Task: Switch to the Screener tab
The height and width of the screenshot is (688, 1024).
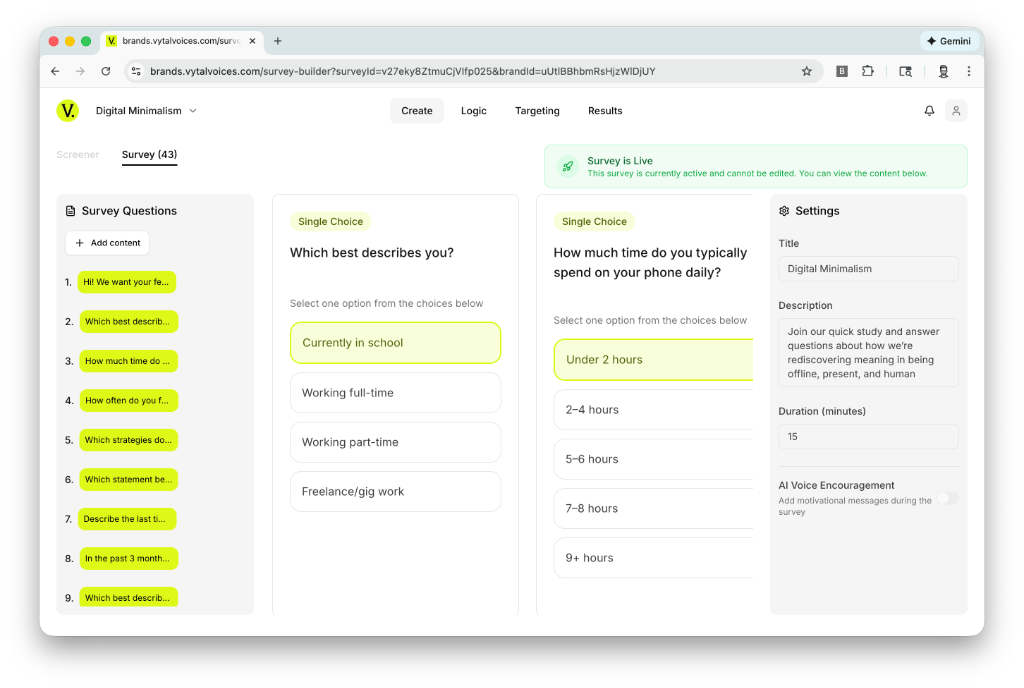Action: (78, 154)
